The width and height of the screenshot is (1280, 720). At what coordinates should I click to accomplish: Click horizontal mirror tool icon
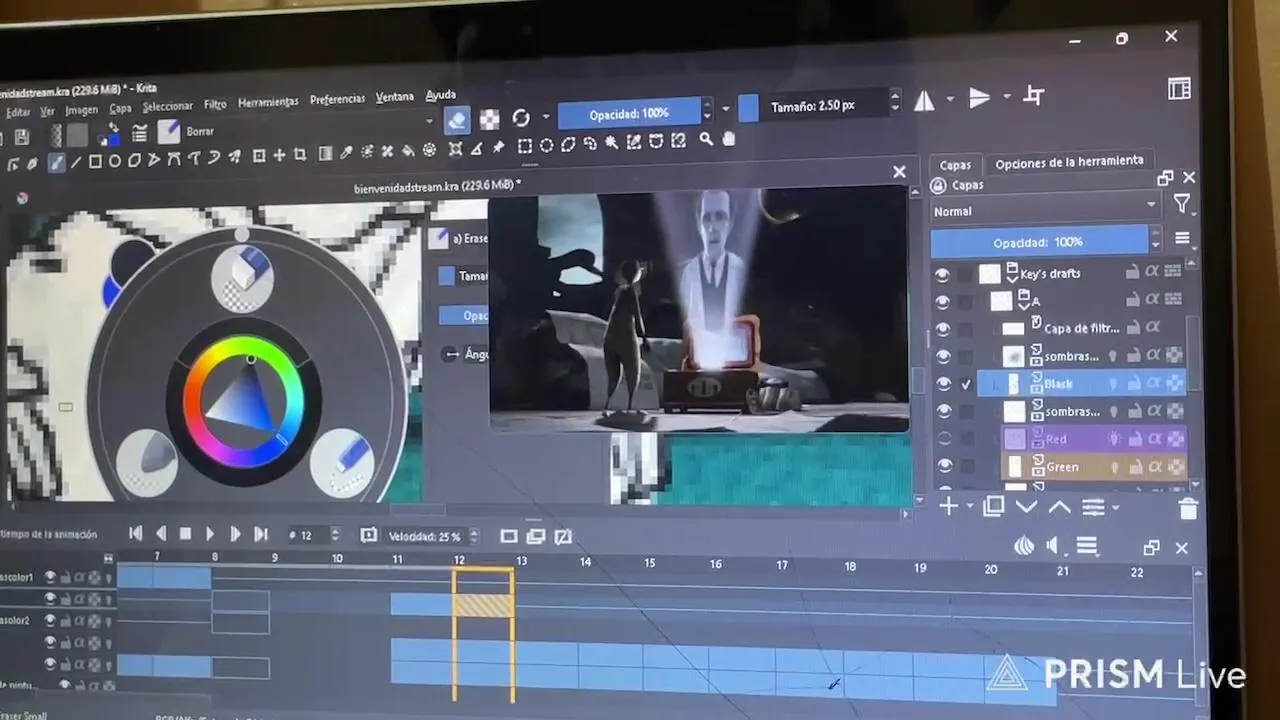(x=924, y=100)
